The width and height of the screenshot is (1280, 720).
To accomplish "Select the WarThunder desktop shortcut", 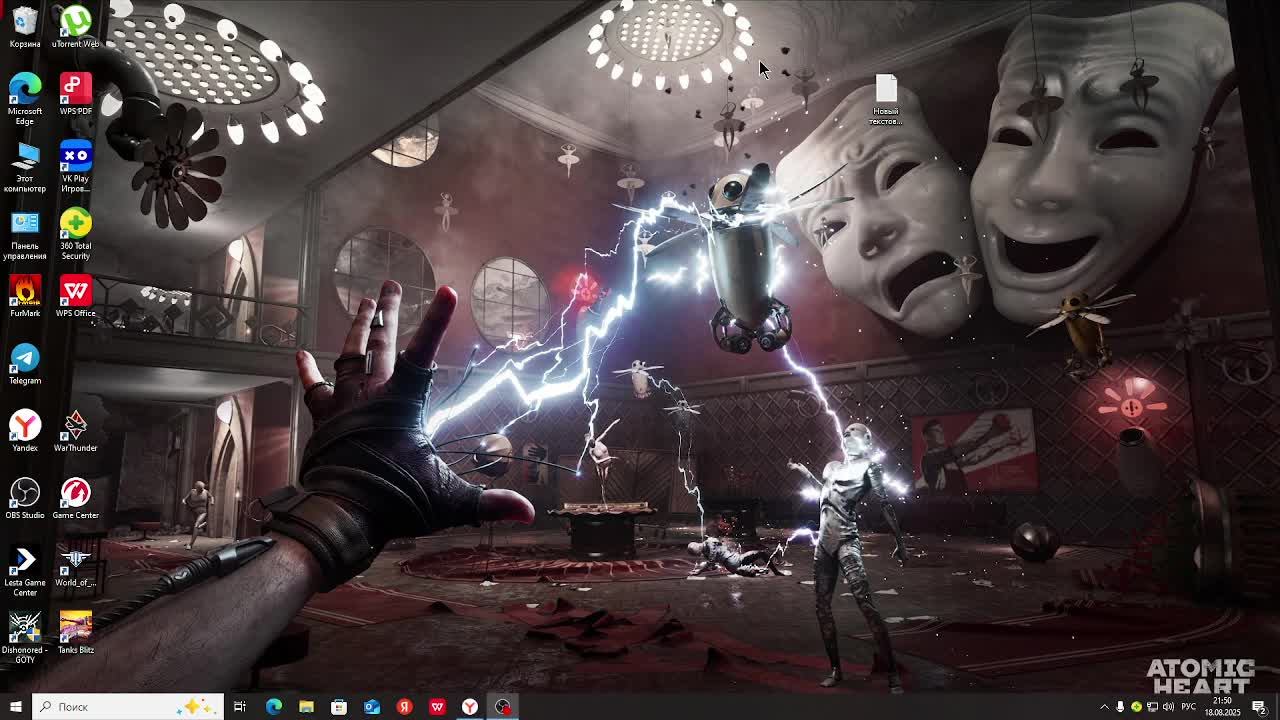I will pos(75,431).
